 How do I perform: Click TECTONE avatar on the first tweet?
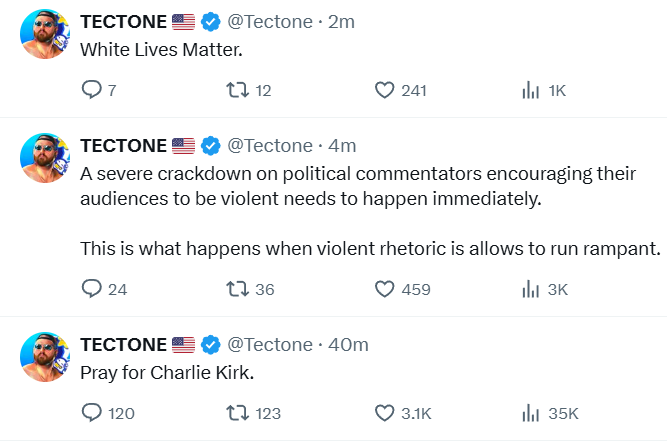[x=45, y=34]
